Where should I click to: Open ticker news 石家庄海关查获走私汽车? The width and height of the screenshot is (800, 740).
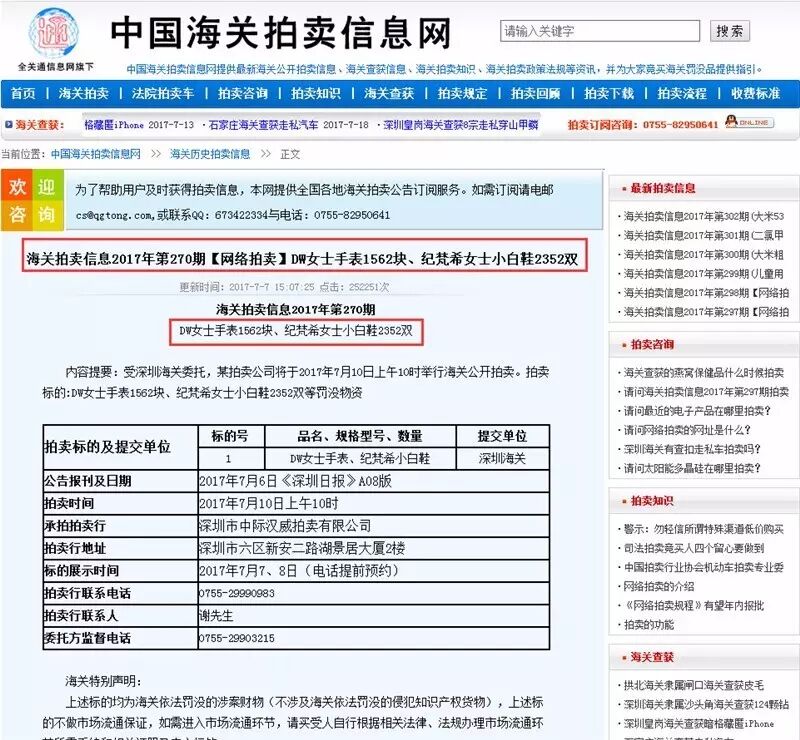[x=263, y=125]
